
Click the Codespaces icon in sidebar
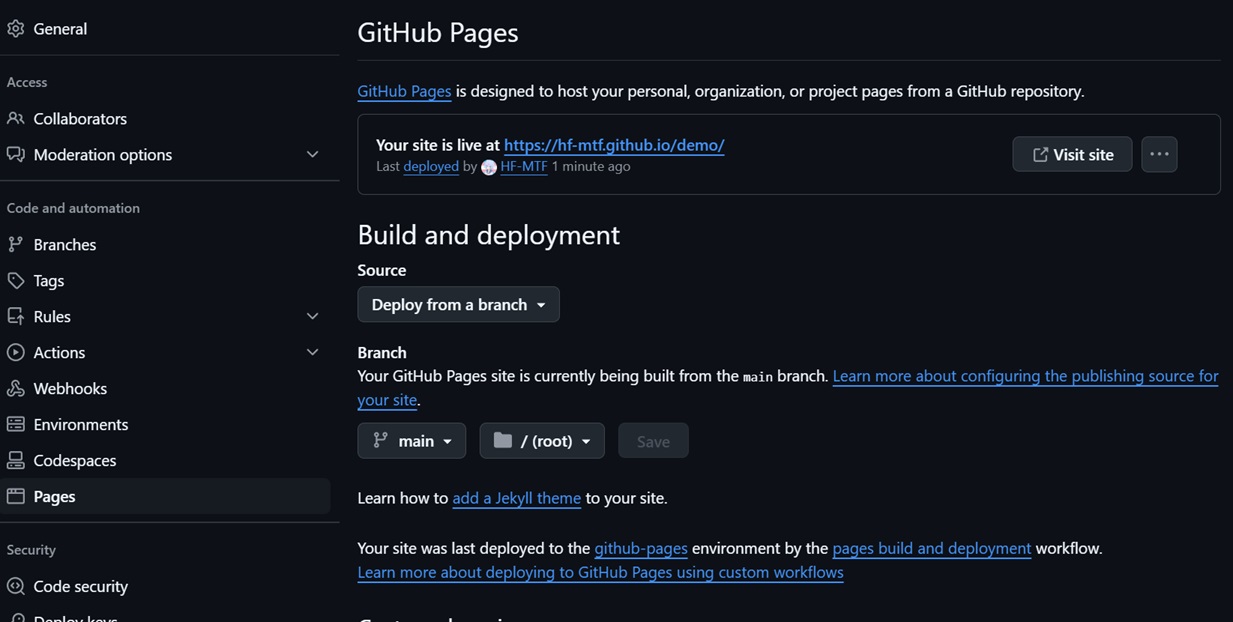point(16,461)
